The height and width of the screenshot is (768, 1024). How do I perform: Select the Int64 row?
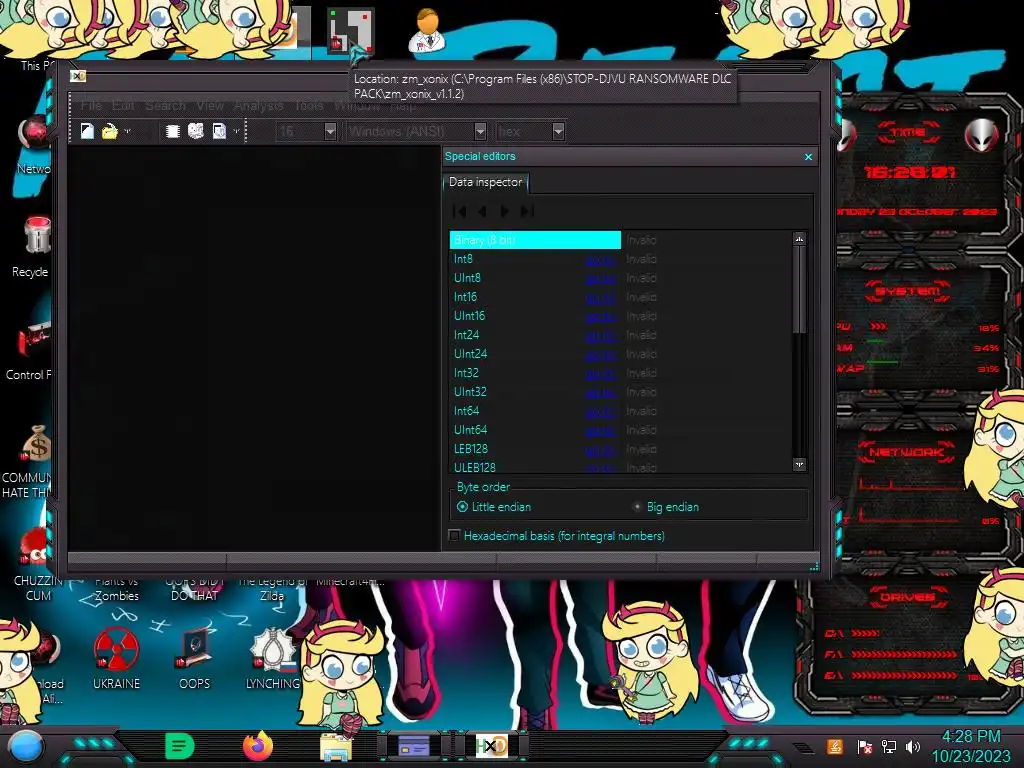[620, 410]
